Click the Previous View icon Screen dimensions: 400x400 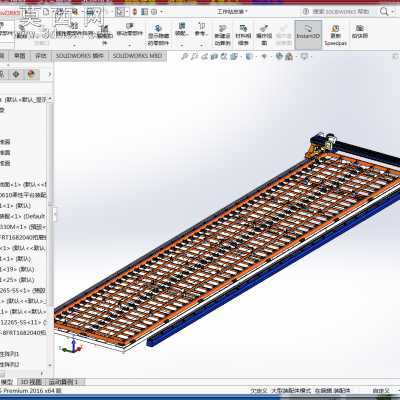[x=204, y=57]
